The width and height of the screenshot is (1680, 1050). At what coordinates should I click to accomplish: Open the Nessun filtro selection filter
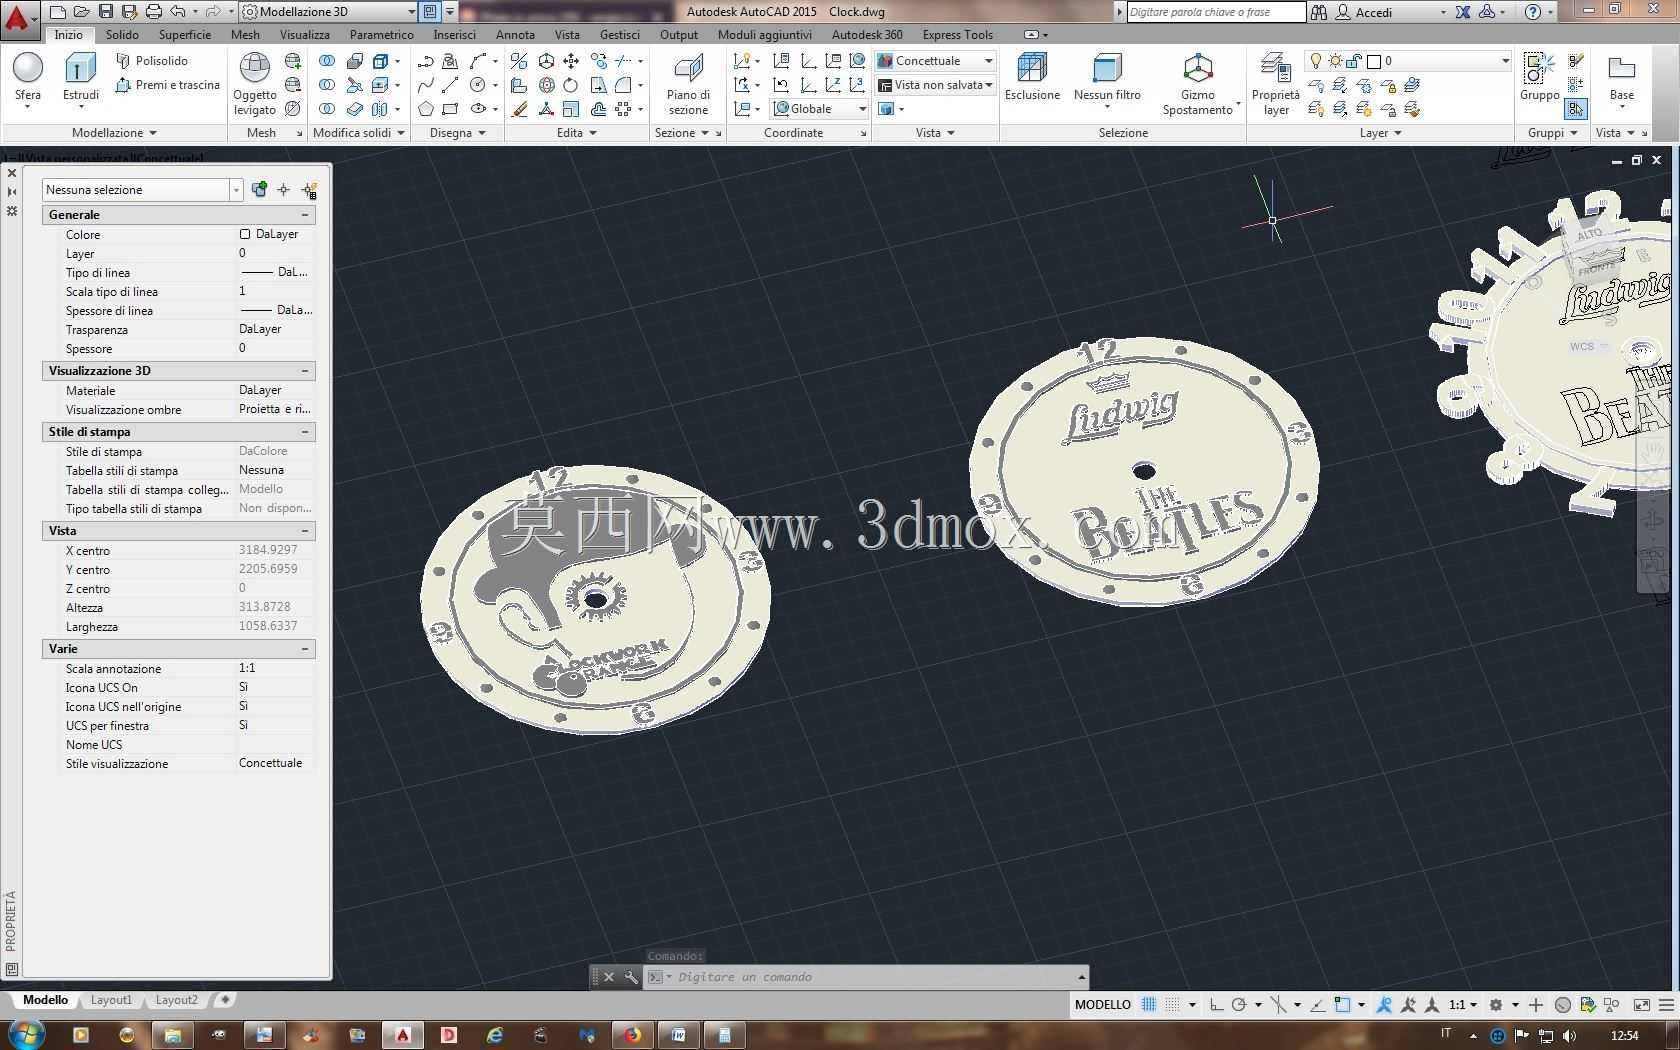click(1107, 78)
